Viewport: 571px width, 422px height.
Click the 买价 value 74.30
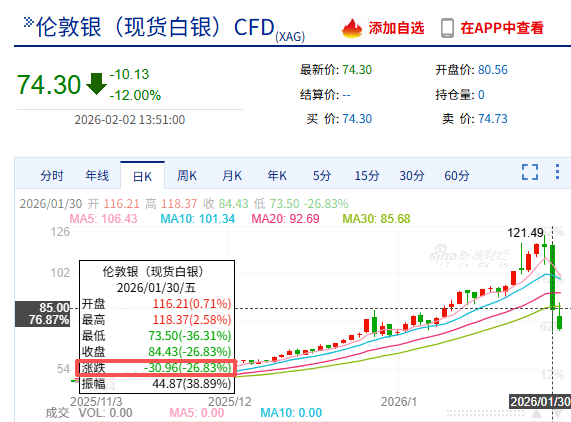[x=357, y=119]
